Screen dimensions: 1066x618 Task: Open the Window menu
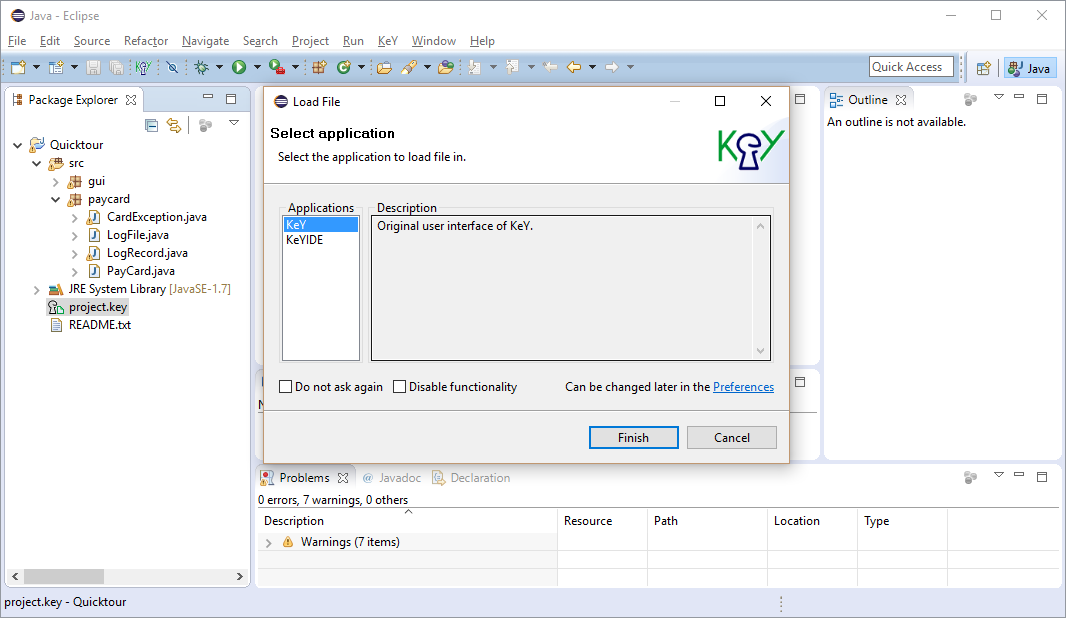coord(434,41)
